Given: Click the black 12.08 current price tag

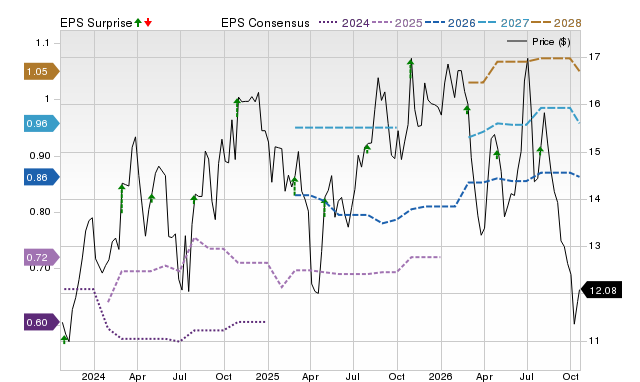Looking at the screenshot, I should coord(601,290).
